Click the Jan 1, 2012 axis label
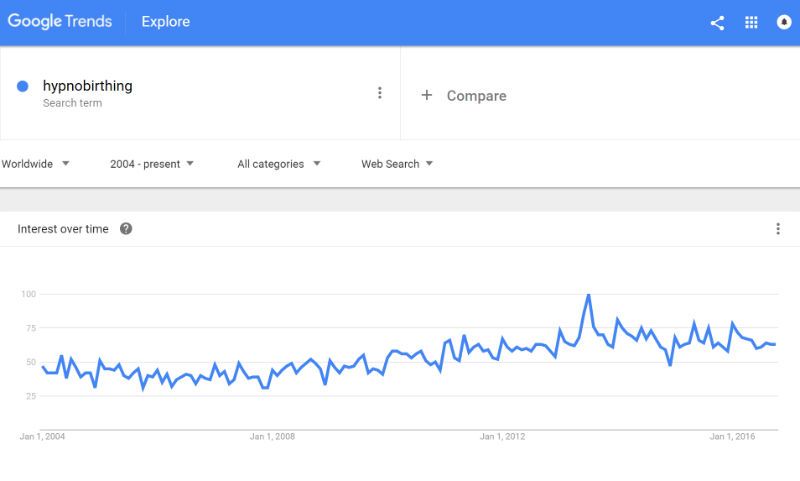The image size is (800, 481). pyautogui.click(x=502, y=437)
